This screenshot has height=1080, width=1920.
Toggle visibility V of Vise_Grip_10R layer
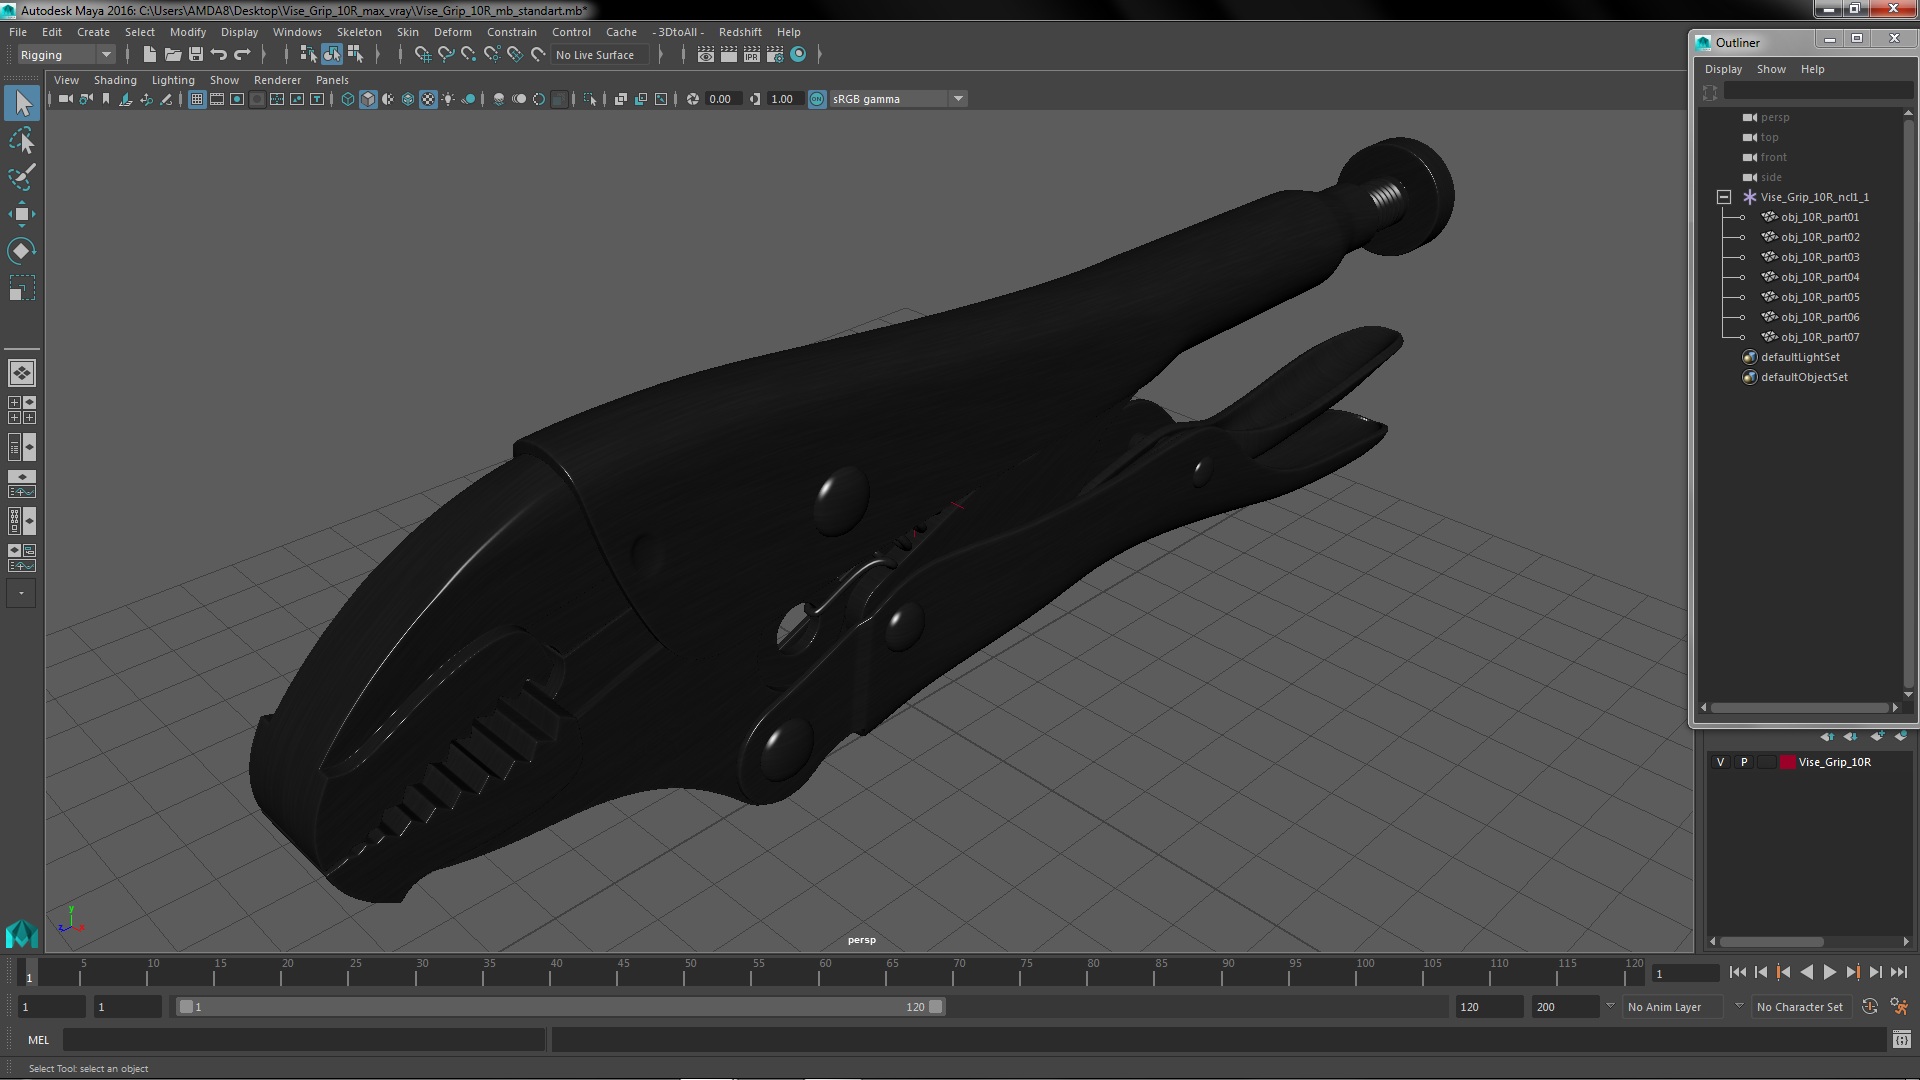(1720, 762)
